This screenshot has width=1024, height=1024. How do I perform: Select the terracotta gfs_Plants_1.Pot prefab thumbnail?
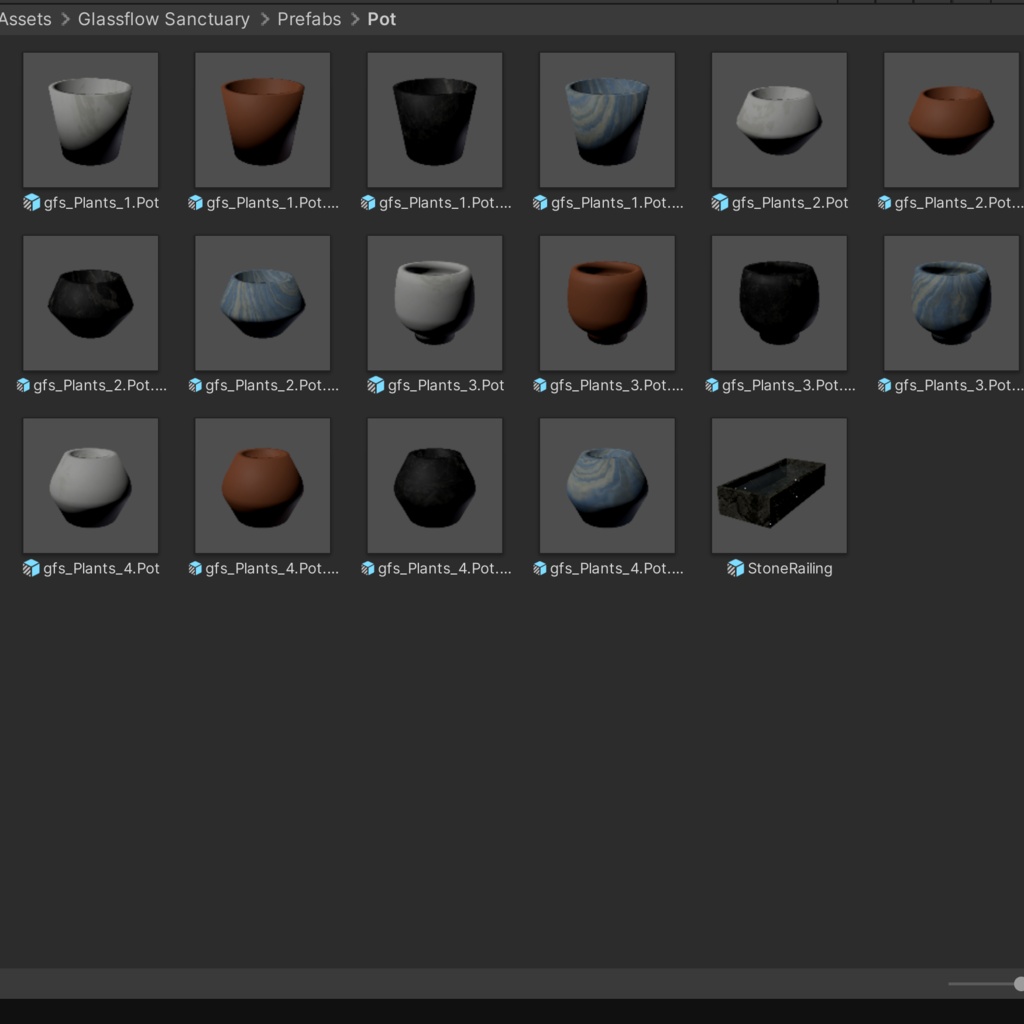(x=263, y=120)
